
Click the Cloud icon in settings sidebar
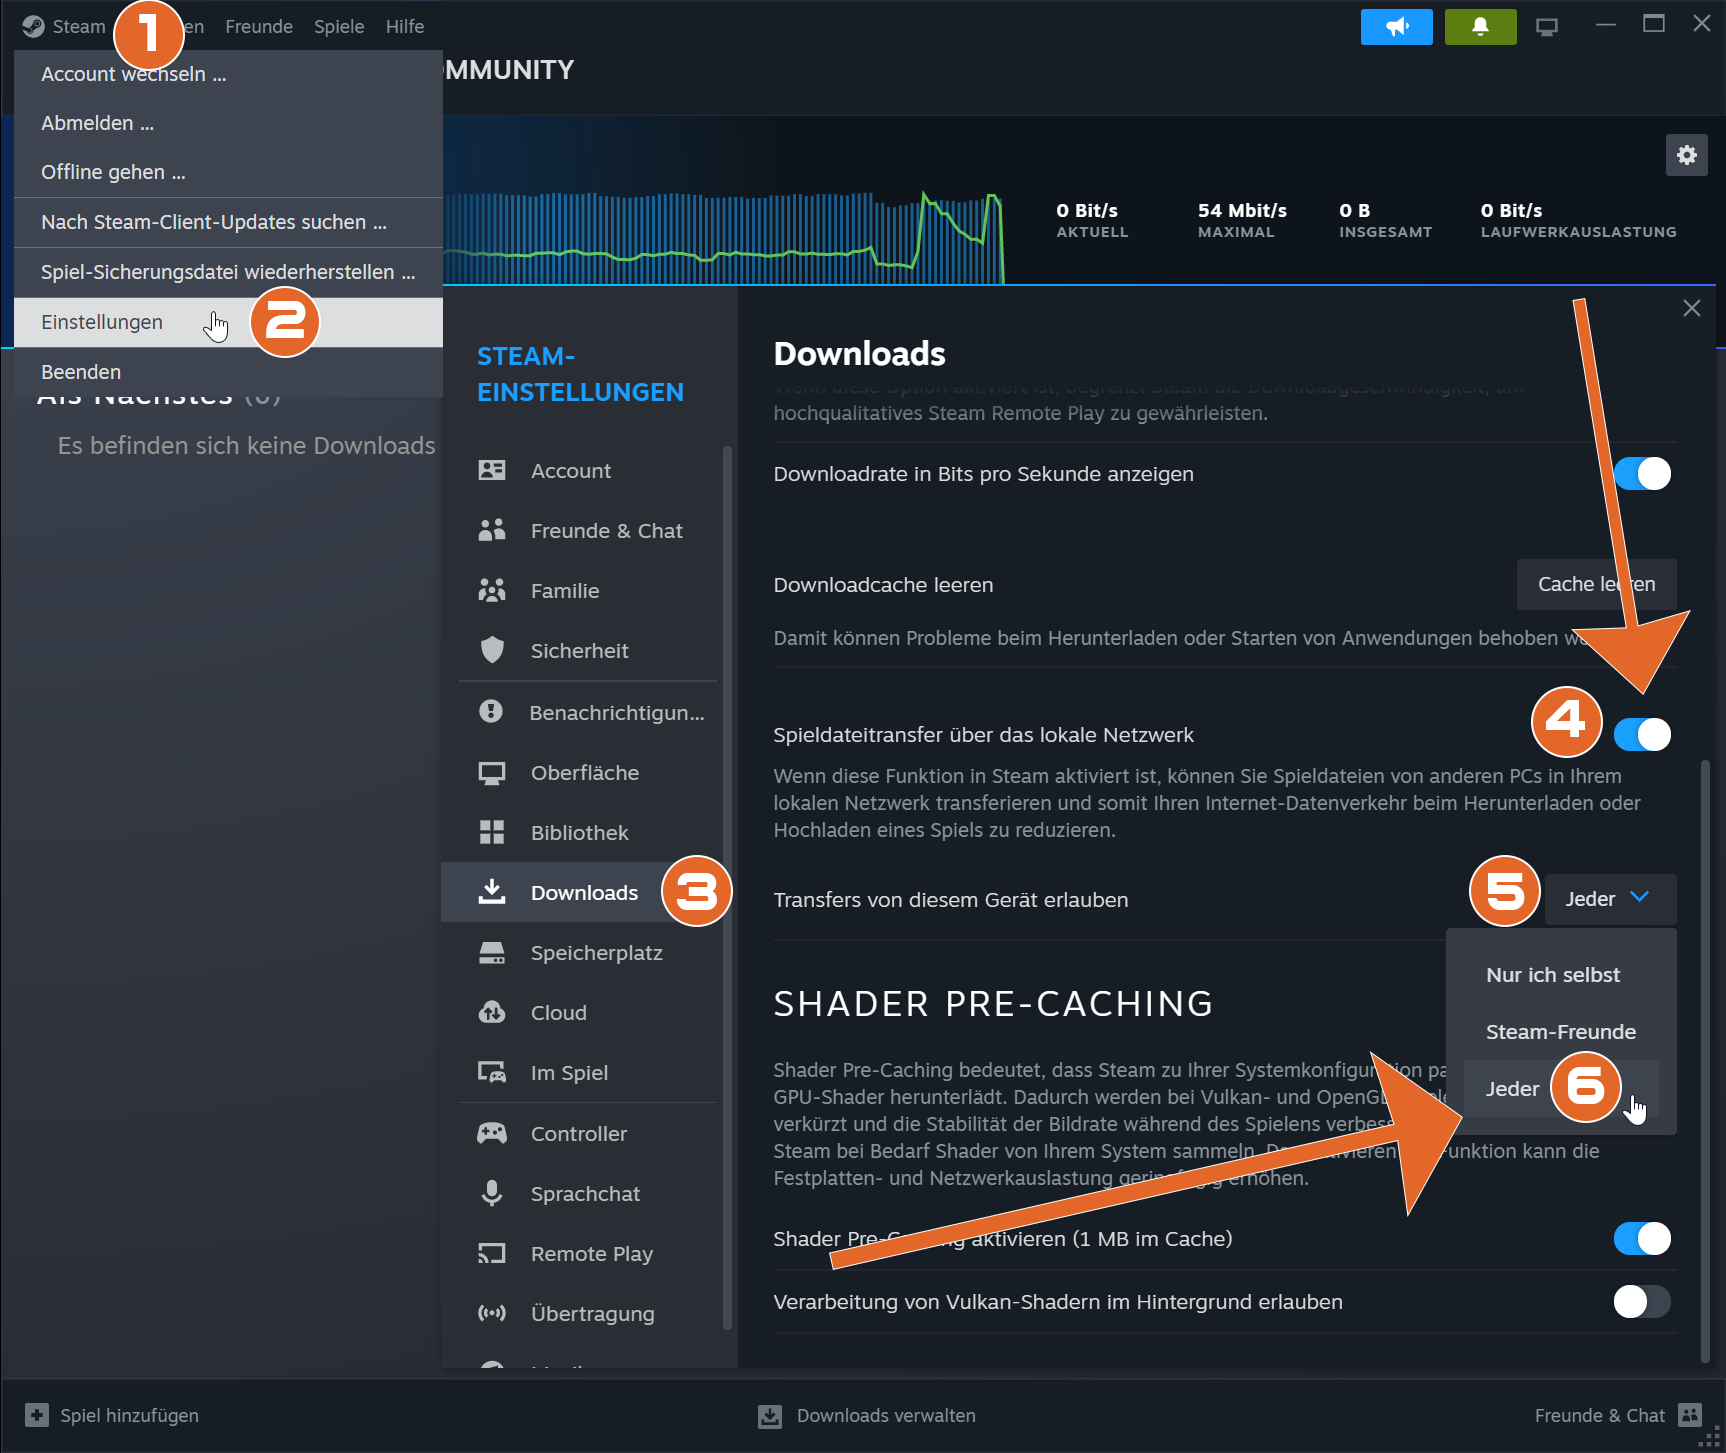click(492, 1012)
